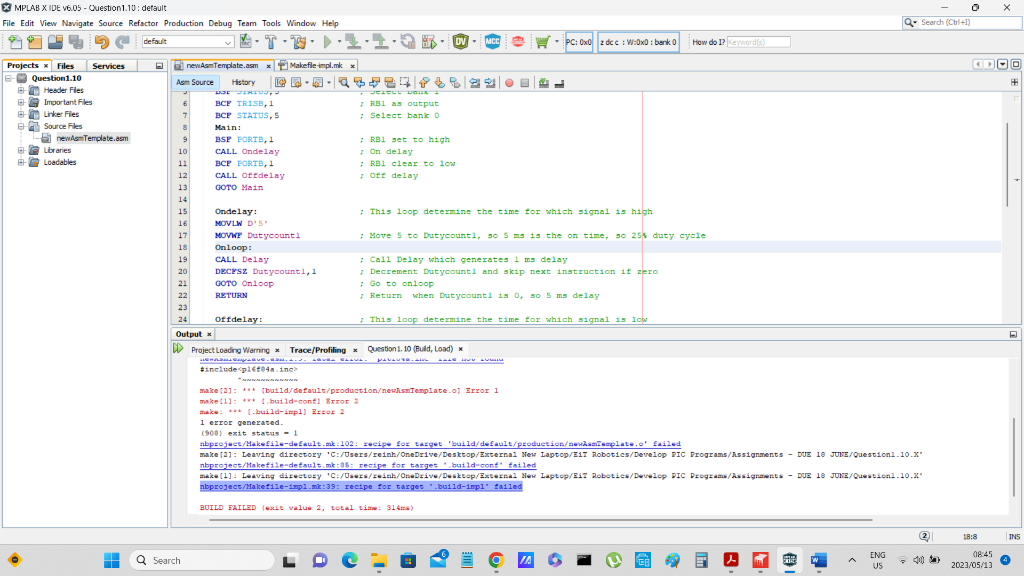Screen dimensions: 1024x576
Task: Click the green Run Project play icon
Action: pyautogui.click(x=326, y=42)
